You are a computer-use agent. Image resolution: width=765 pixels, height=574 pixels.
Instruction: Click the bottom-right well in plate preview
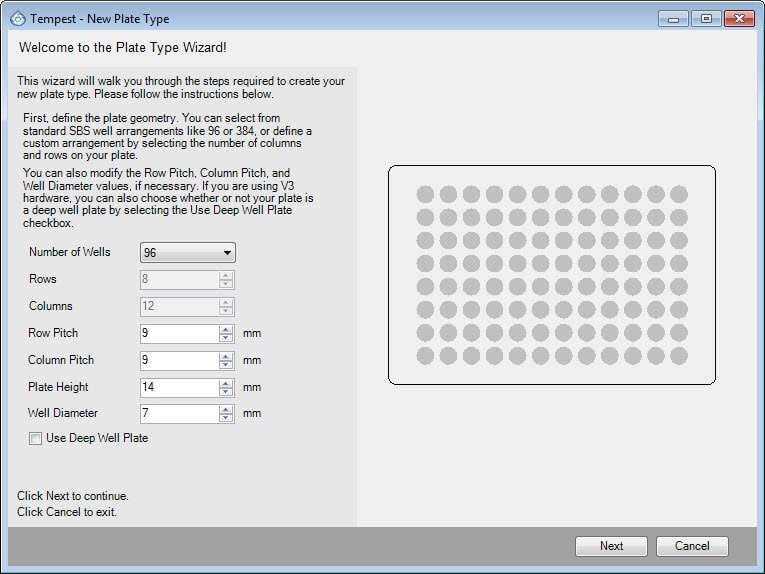(679, 355)
